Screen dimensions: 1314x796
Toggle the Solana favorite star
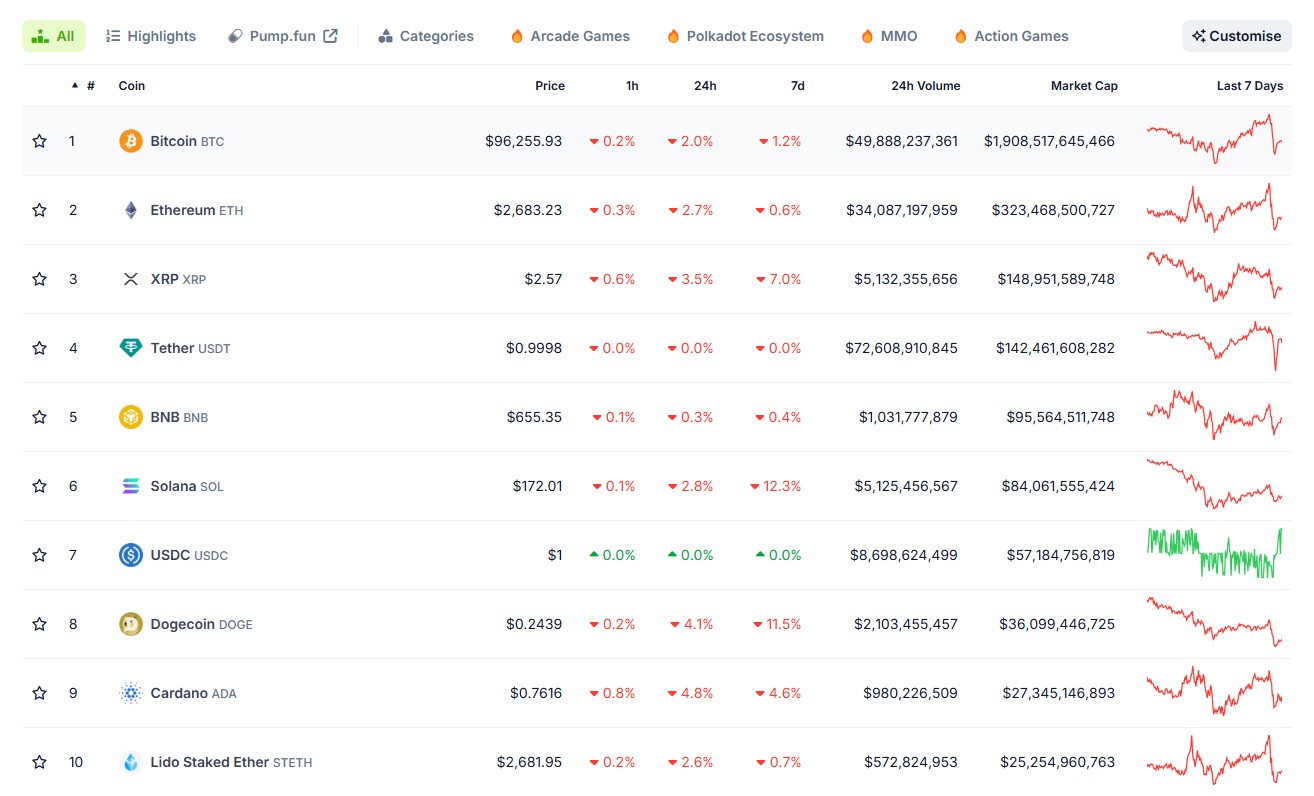coord(39,486)
